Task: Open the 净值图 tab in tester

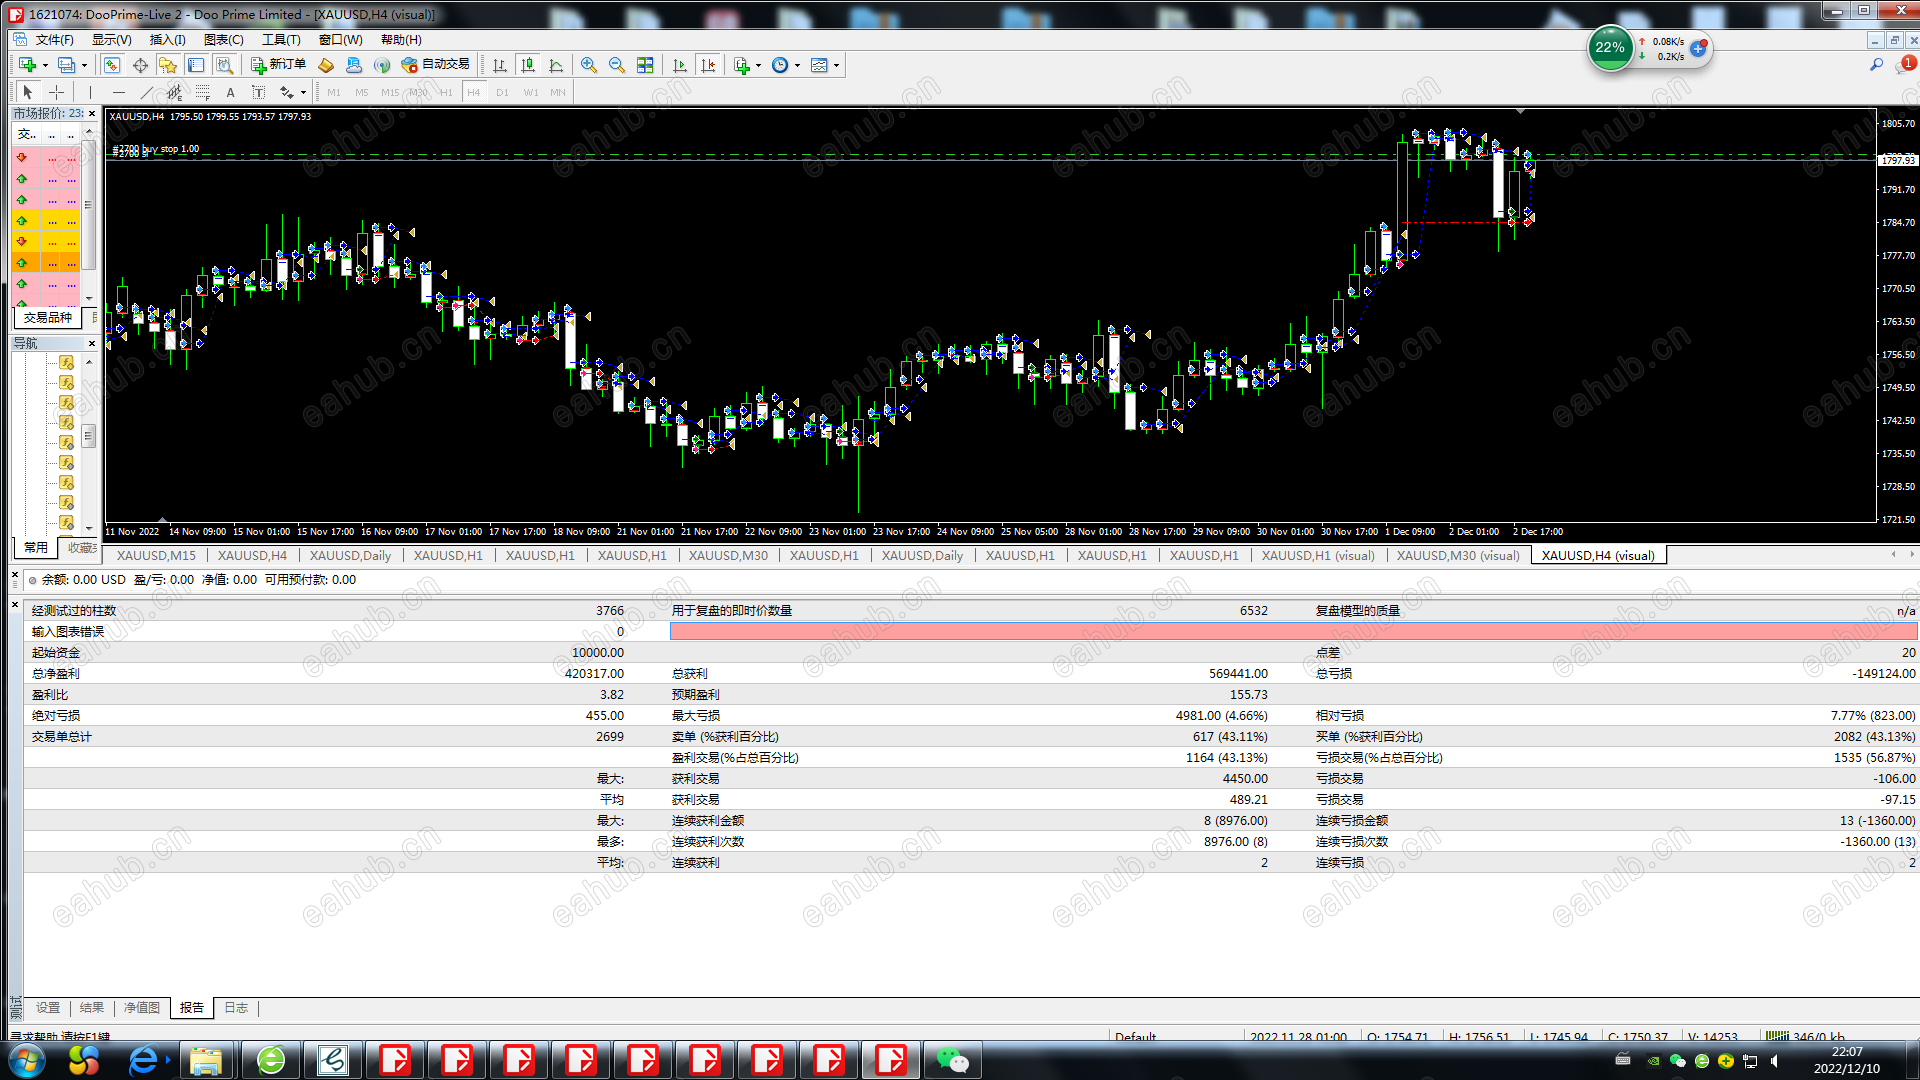Action: (142, 1008)
